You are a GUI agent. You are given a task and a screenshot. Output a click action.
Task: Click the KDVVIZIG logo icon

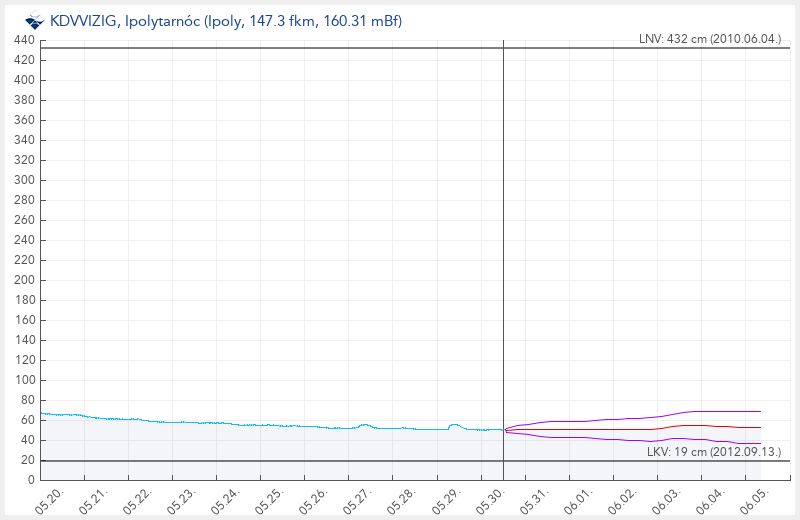[x=35, y=21]
